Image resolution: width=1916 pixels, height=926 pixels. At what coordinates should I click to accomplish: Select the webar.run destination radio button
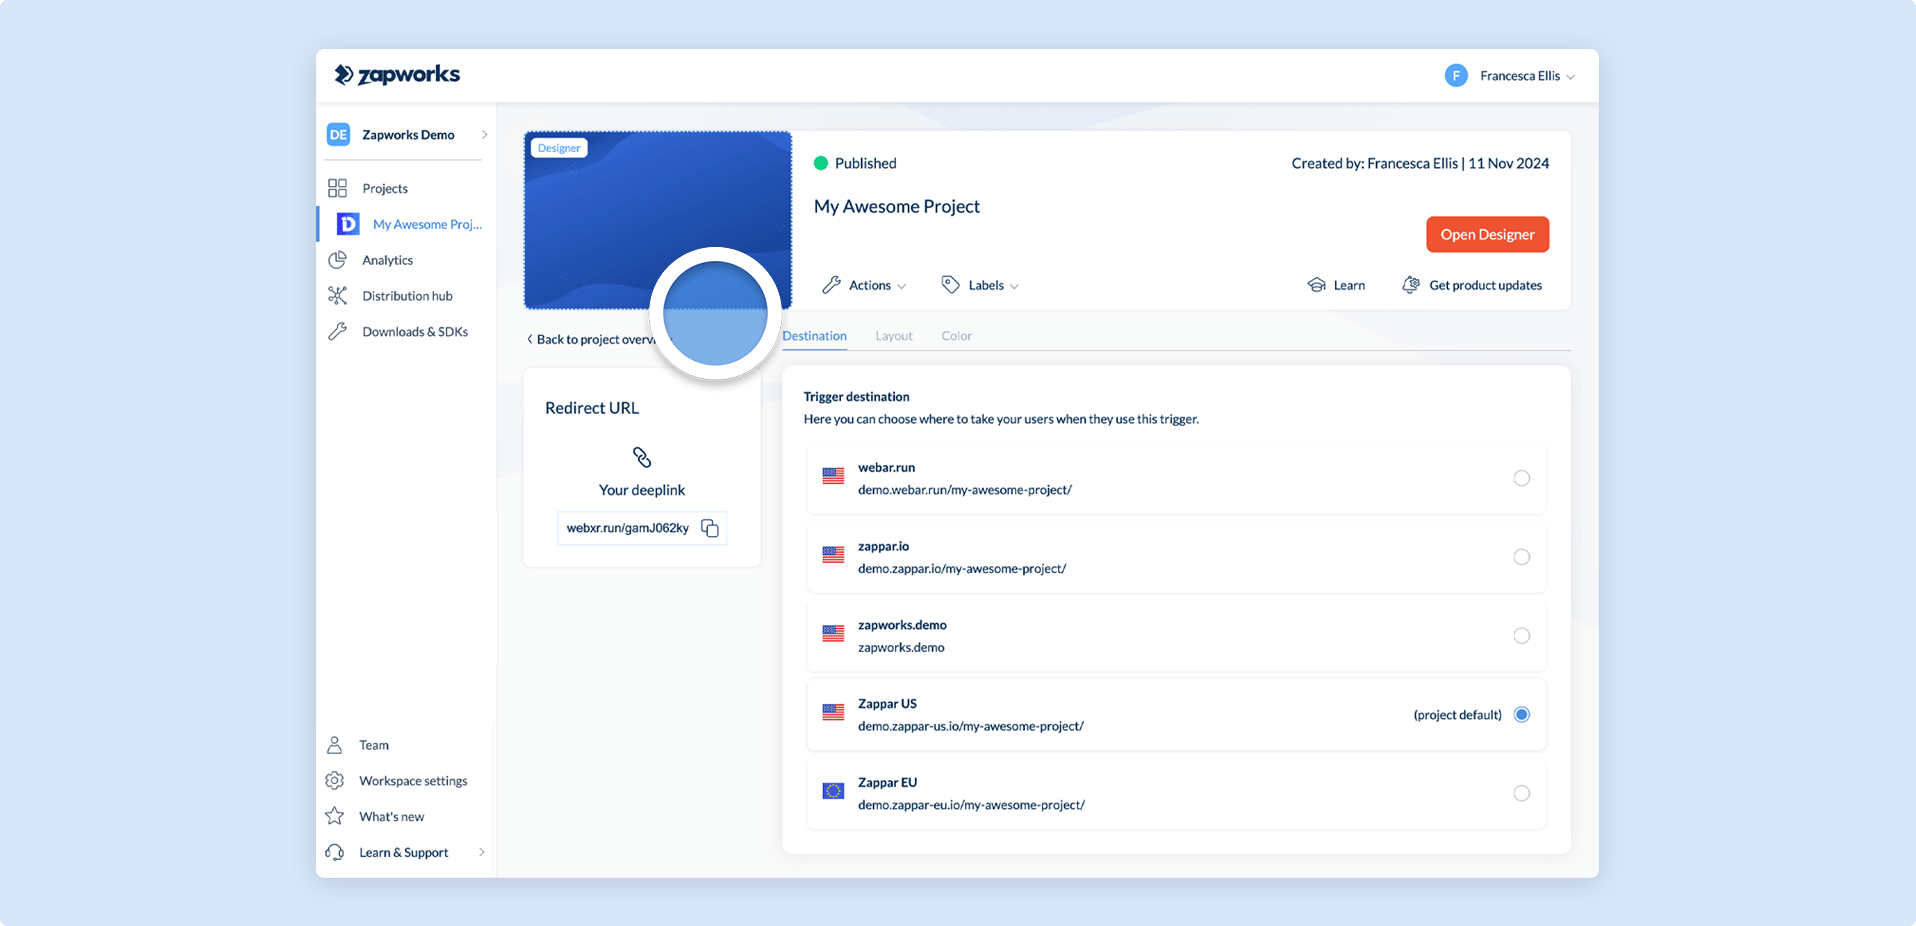point(1521,478)
